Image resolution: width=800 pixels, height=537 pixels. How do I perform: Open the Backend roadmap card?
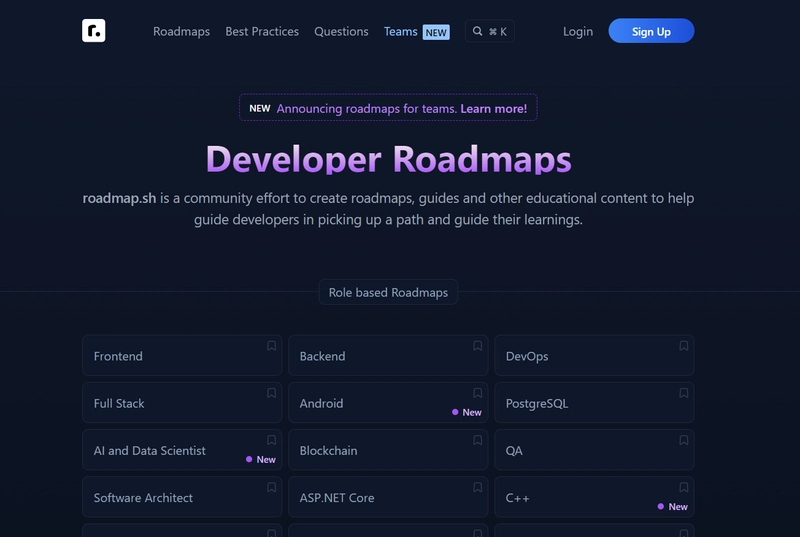pyautogui.click(x=388, y=355)
